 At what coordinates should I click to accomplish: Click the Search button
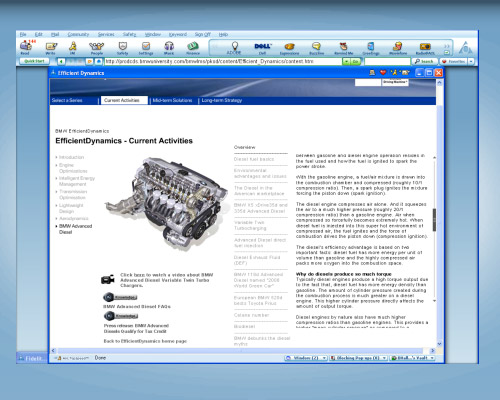(424, 61)
